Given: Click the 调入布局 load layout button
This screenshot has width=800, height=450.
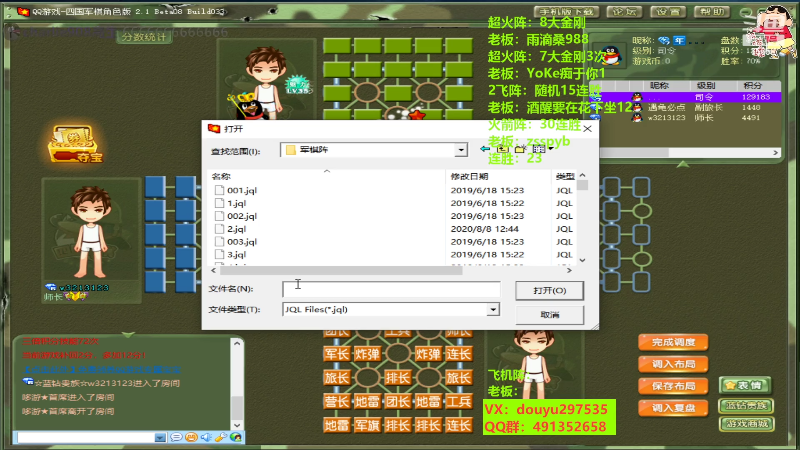Looking at the screenshot, I should click(x=673, y=364).
